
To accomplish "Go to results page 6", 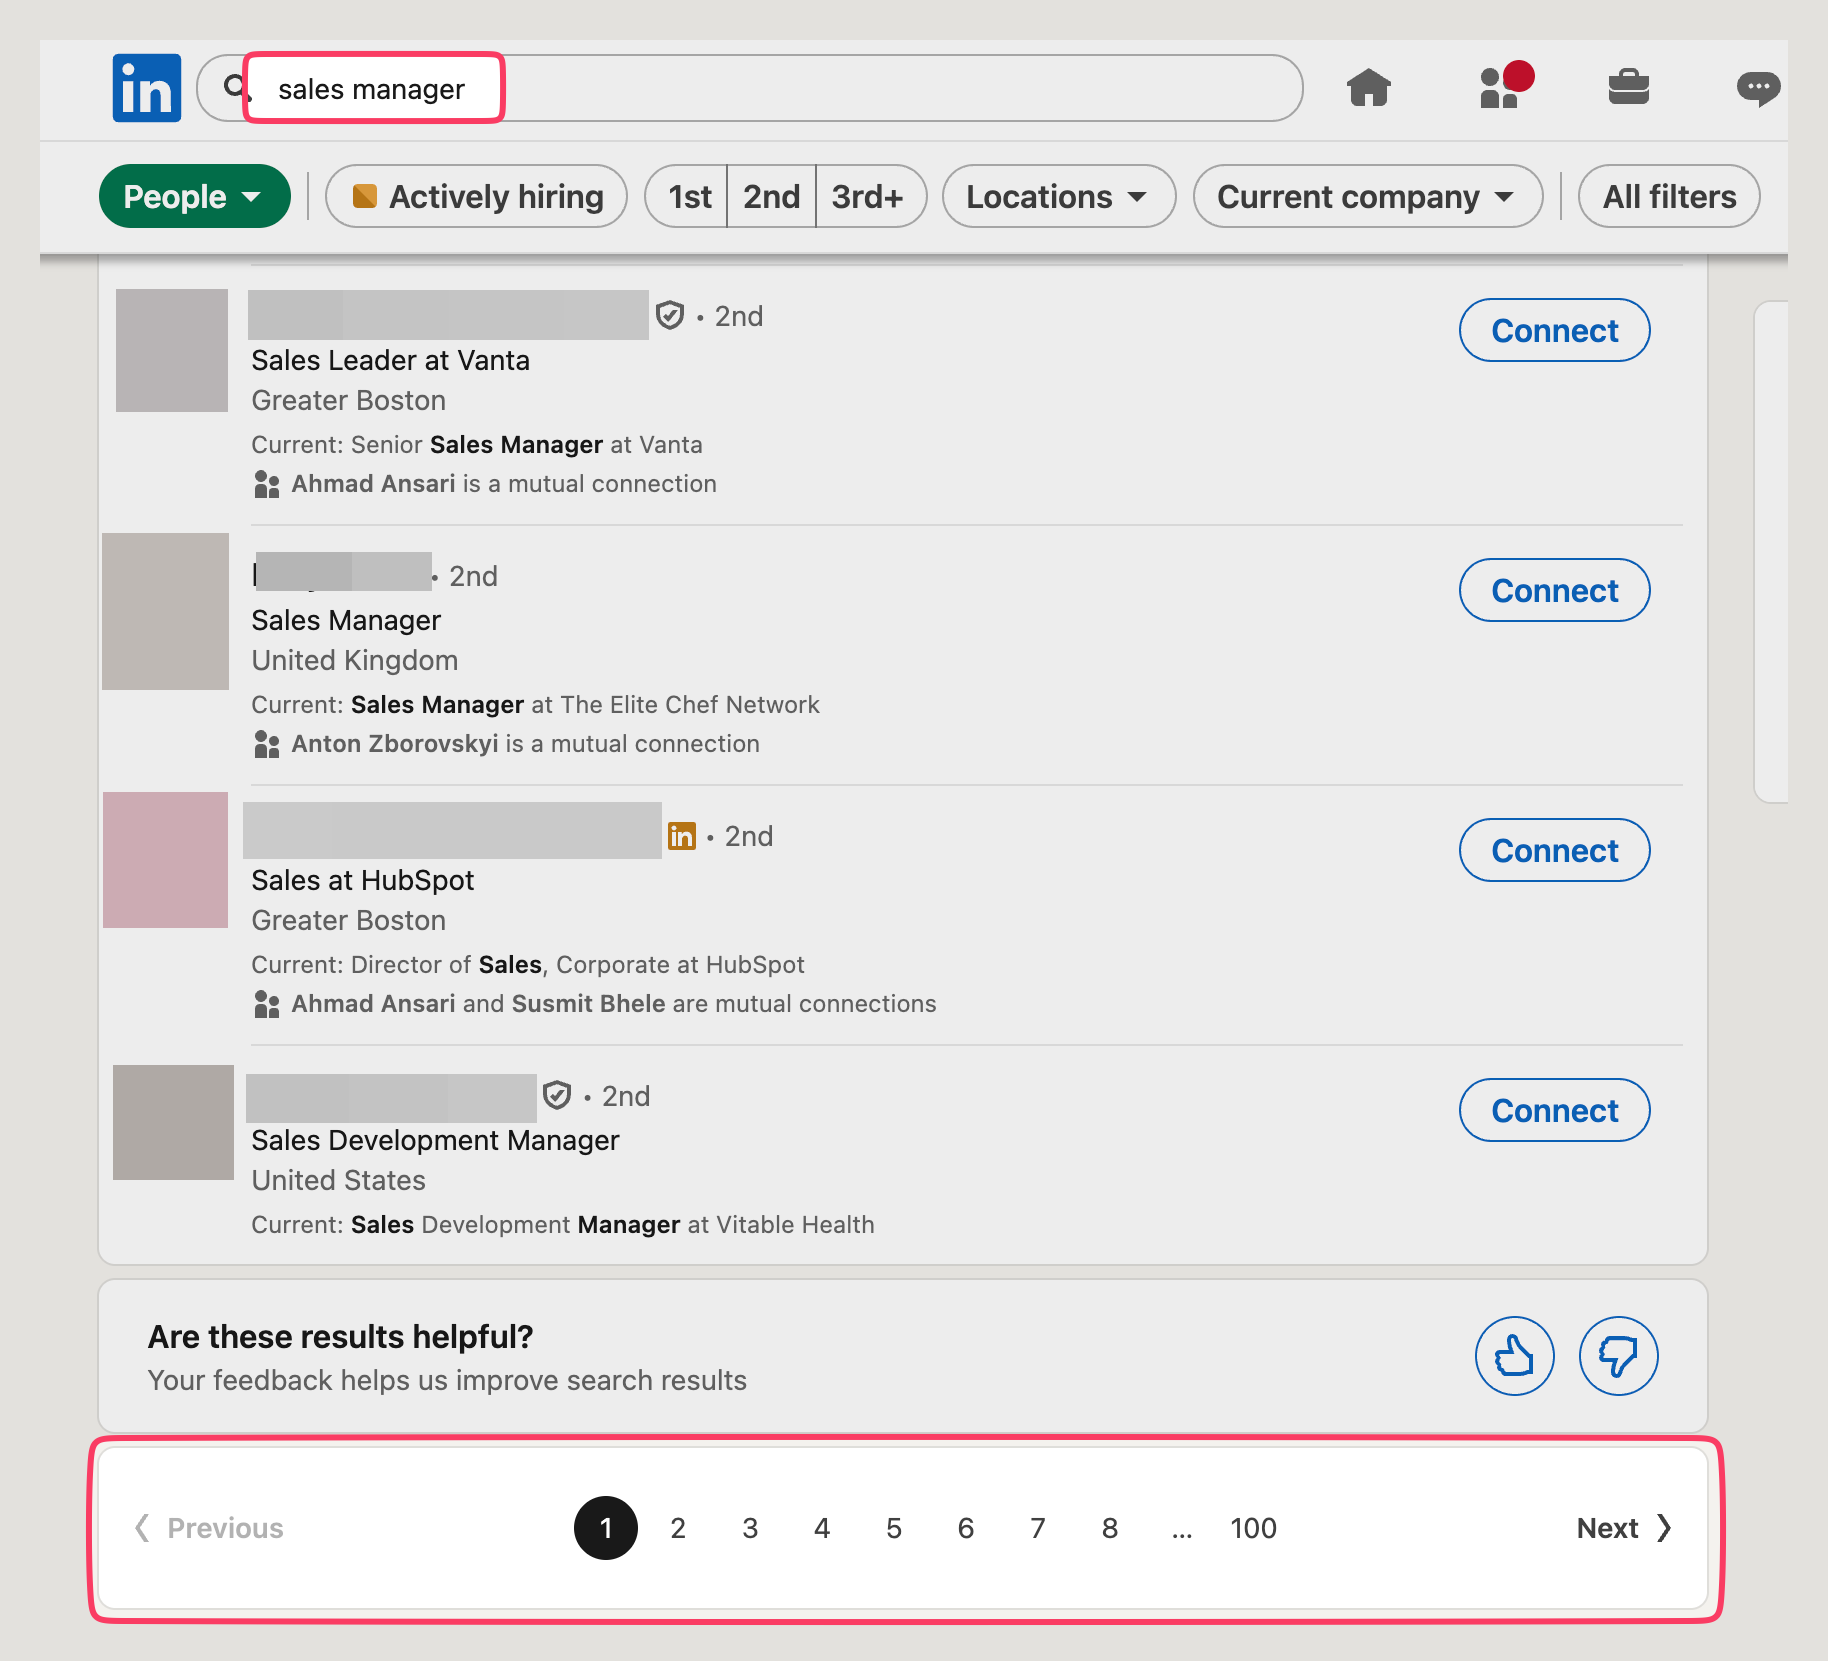I will pos(966,1528).
